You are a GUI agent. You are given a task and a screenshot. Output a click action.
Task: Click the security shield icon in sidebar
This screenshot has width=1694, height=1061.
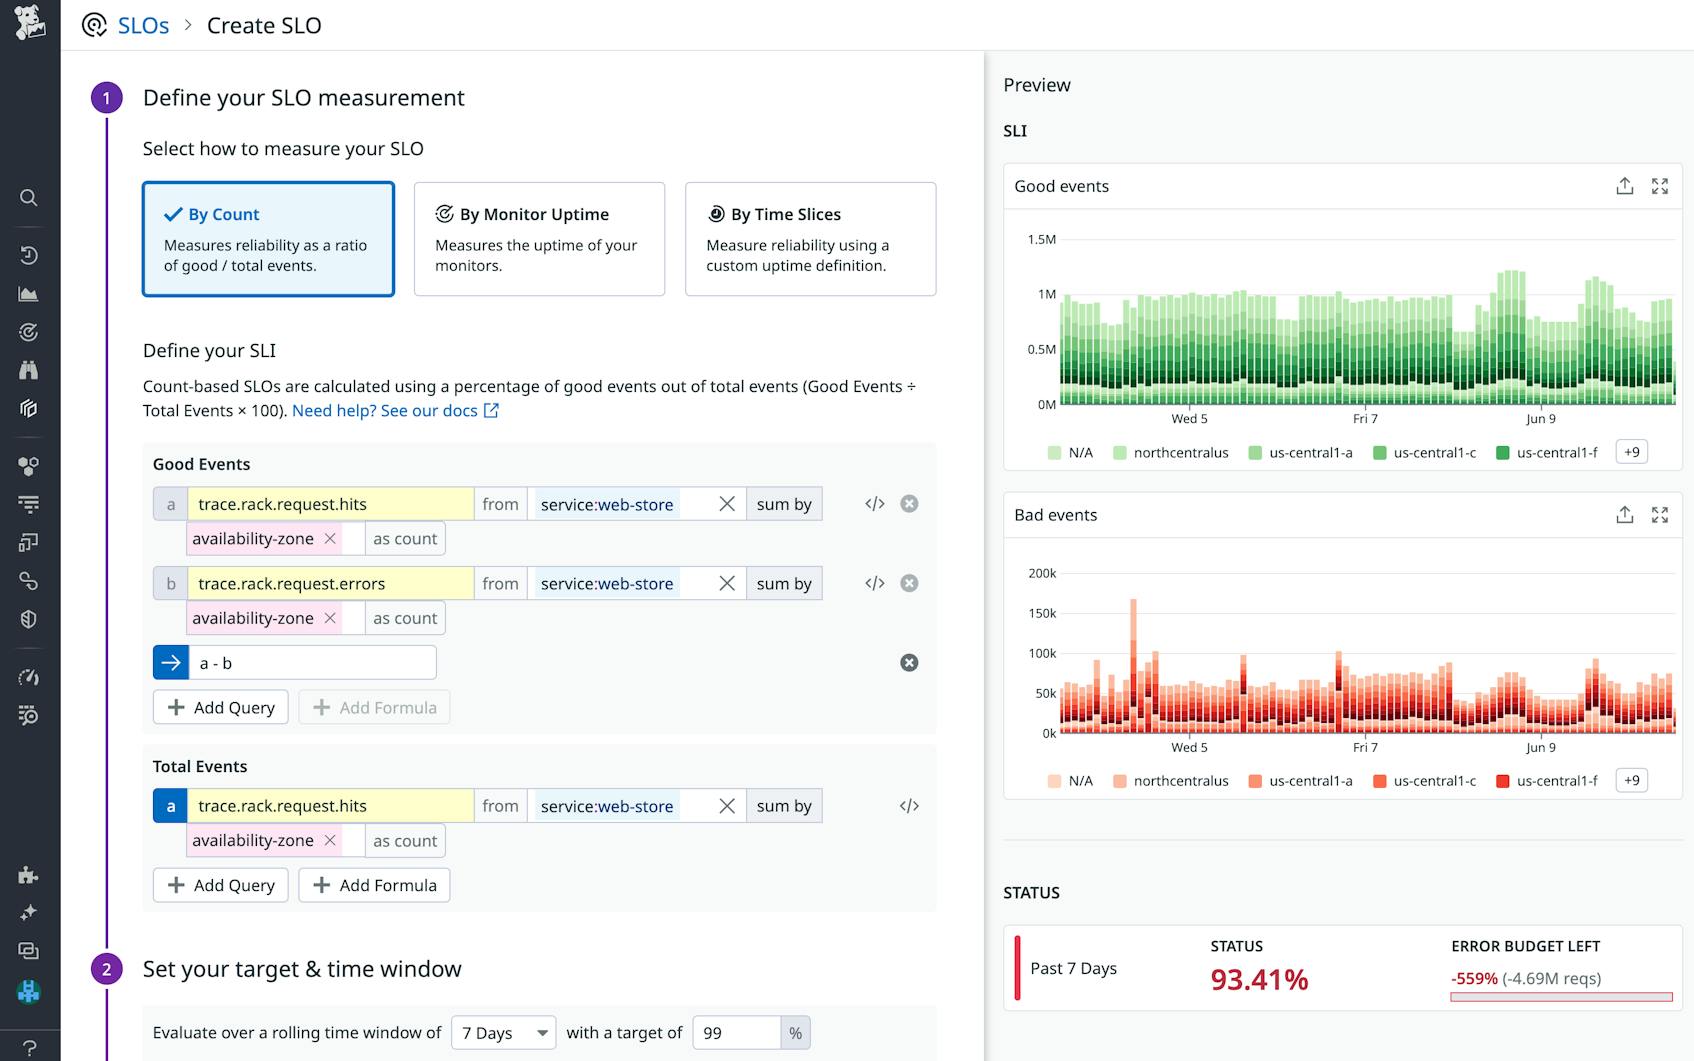pyautogui.click(x=28, y=619)
